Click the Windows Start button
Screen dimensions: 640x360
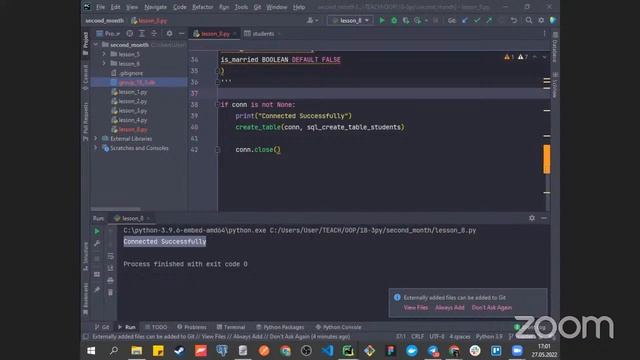[91, 351]
